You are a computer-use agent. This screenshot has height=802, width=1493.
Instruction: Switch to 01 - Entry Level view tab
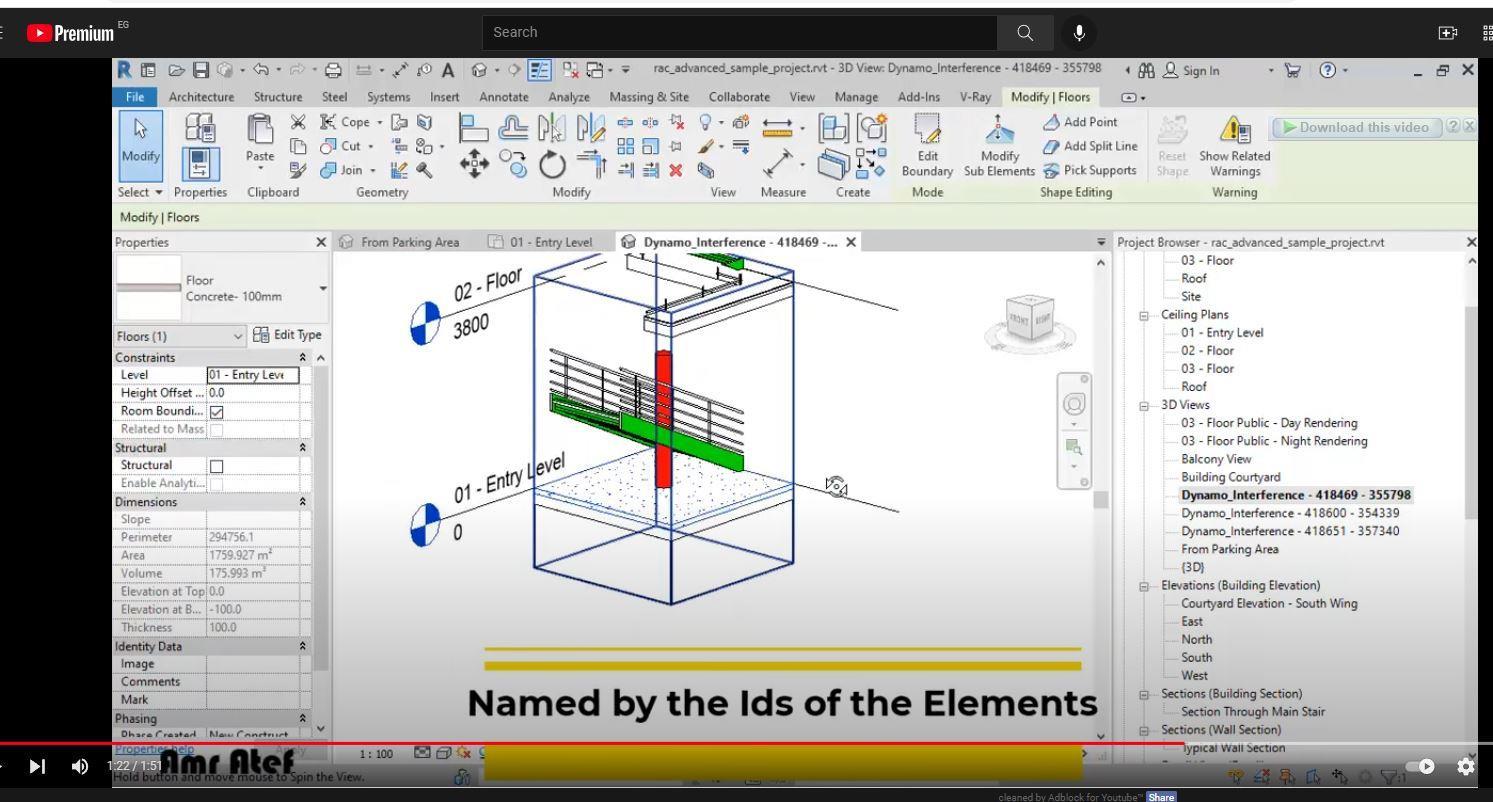[540, 242]
